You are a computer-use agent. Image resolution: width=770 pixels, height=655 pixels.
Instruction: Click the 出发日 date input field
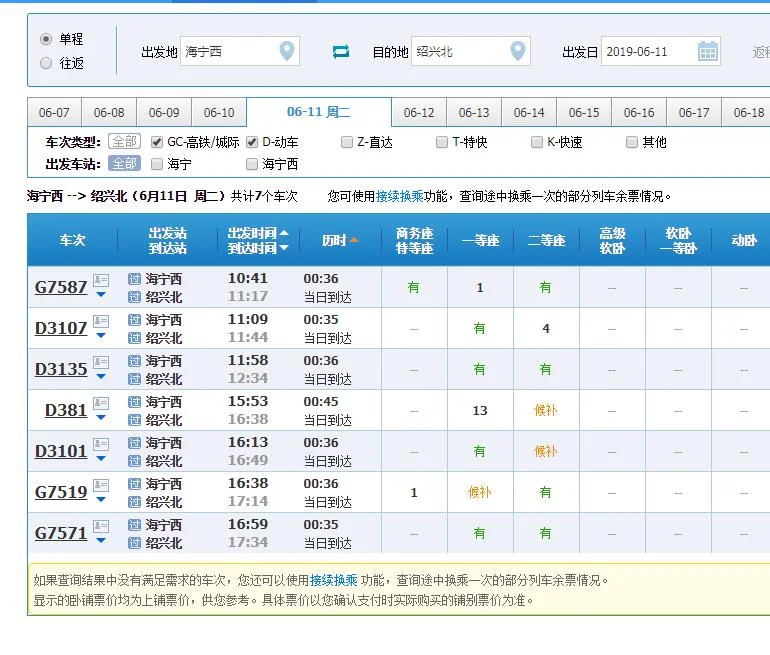pyautogui.click(x=660, y=51)
